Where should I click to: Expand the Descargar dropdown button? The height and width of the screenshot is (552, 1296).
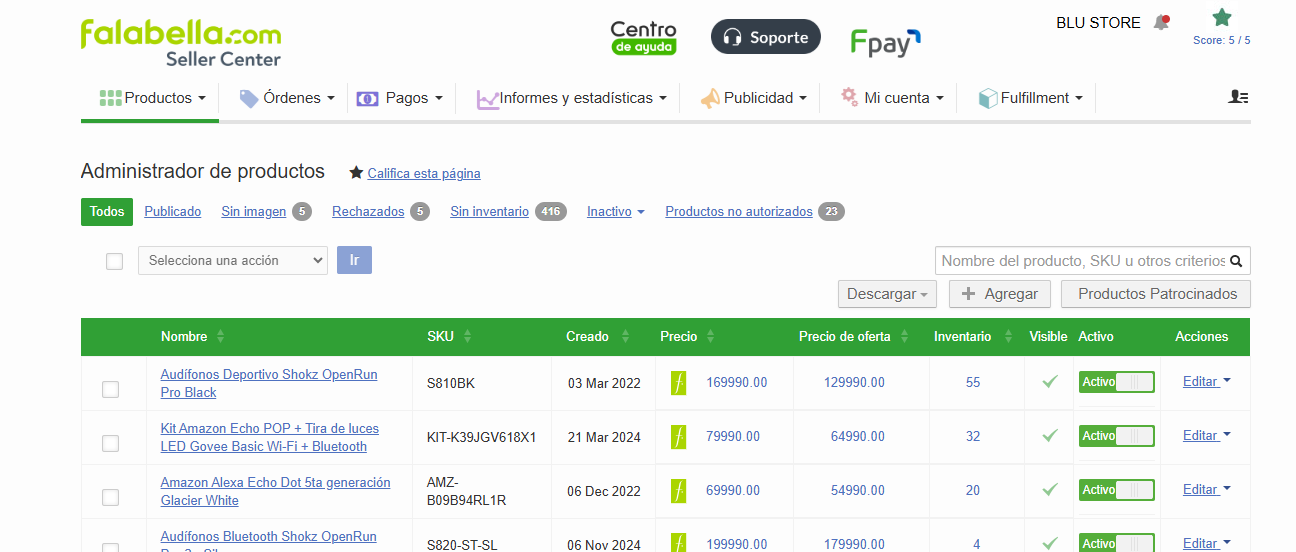[888, 294]
